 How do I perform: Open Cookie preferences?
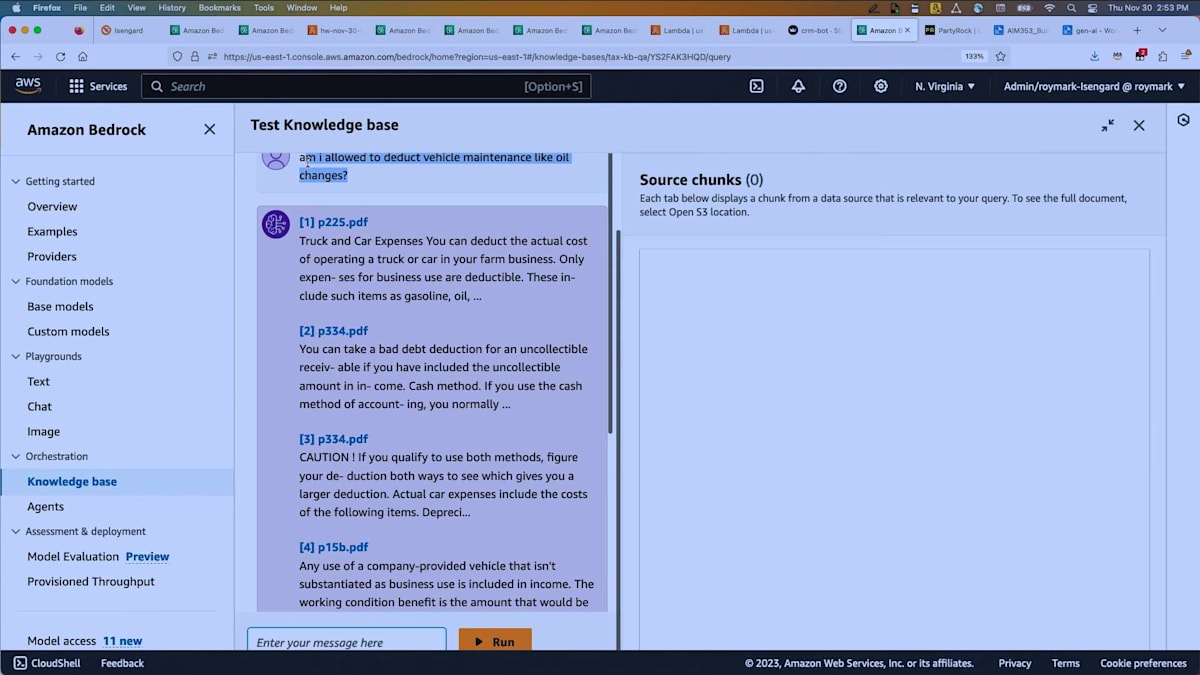point(1143,663)
